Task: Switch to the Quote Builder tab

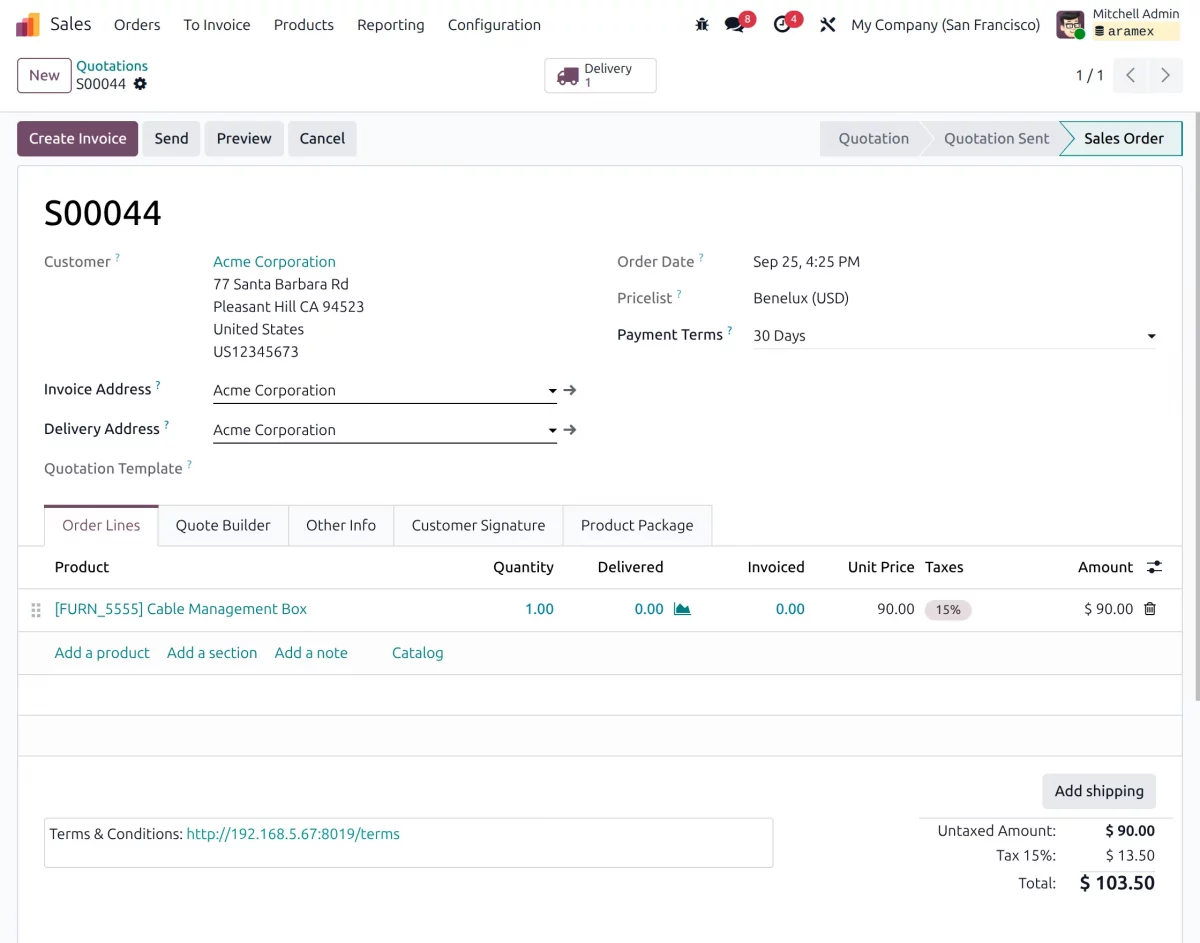Action: pos(223,525)
